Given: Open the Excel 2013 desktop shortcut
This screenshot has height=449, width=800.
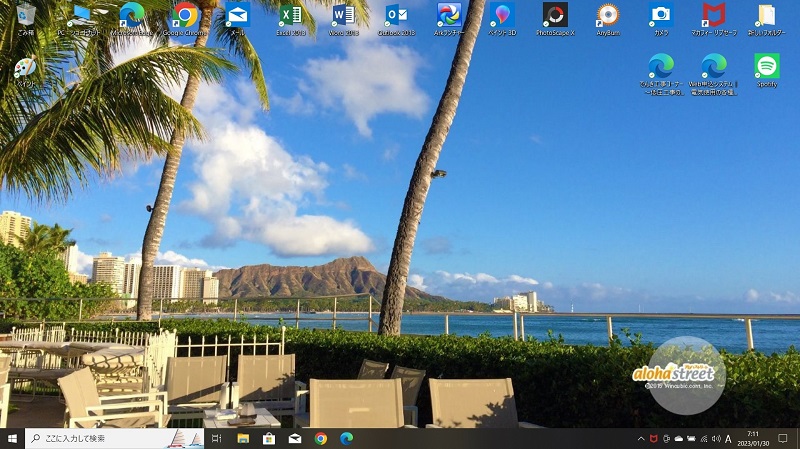Looking at the screenshot, I should 290,15.
